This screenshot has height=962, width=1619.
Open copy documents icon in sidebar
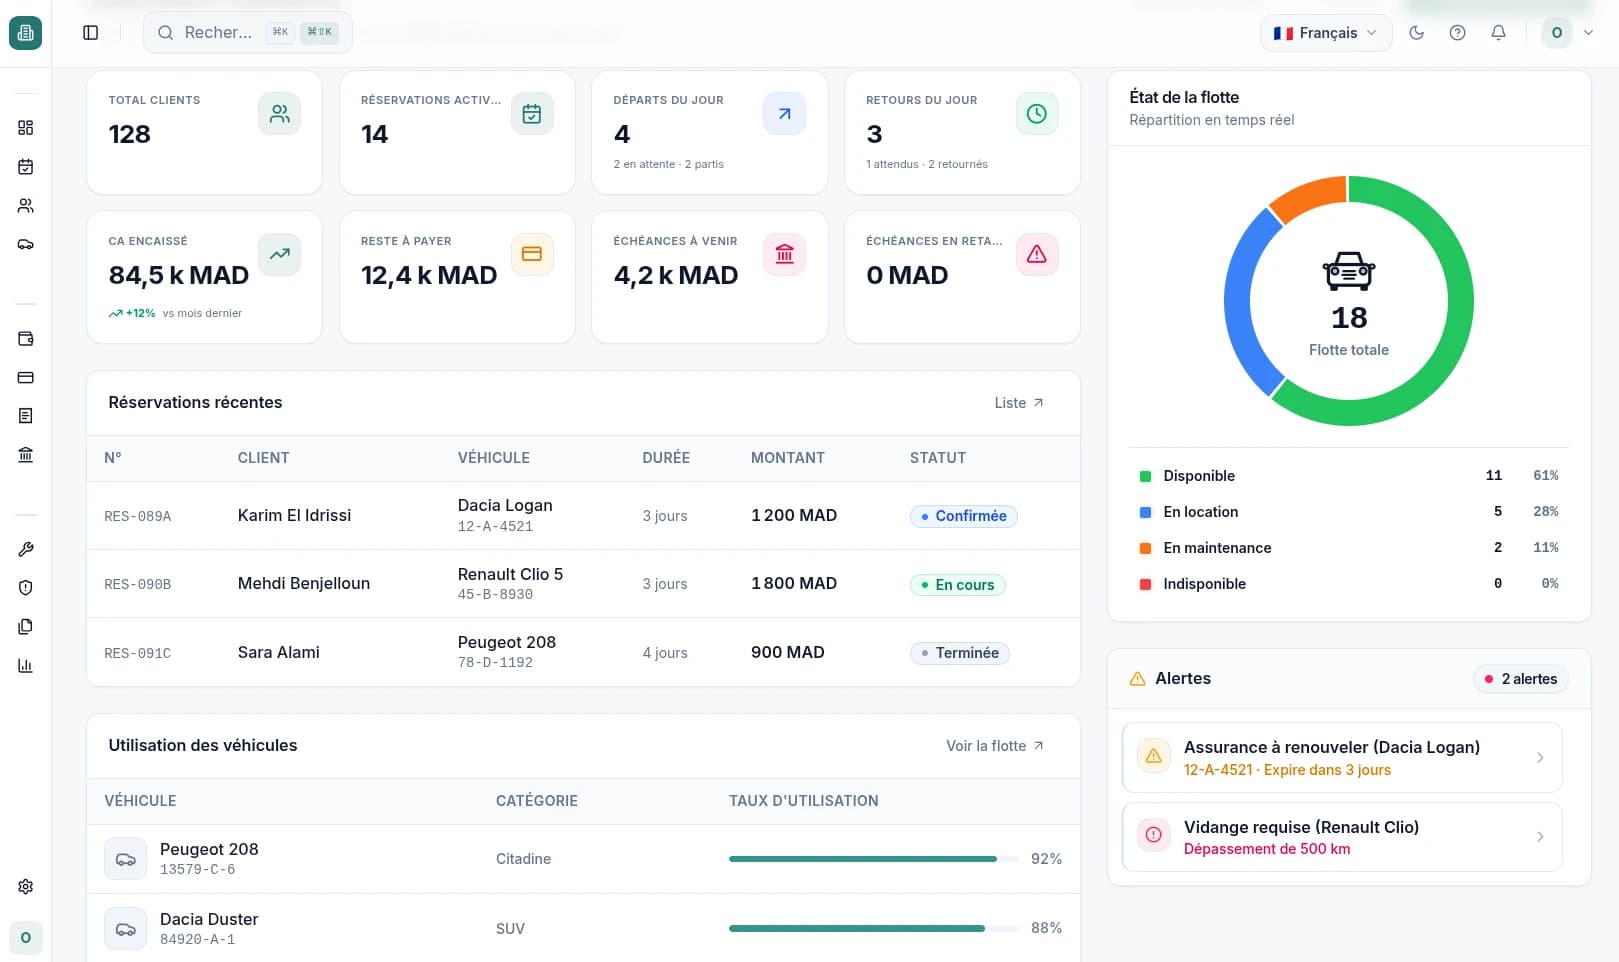click(x=26, y=627)
